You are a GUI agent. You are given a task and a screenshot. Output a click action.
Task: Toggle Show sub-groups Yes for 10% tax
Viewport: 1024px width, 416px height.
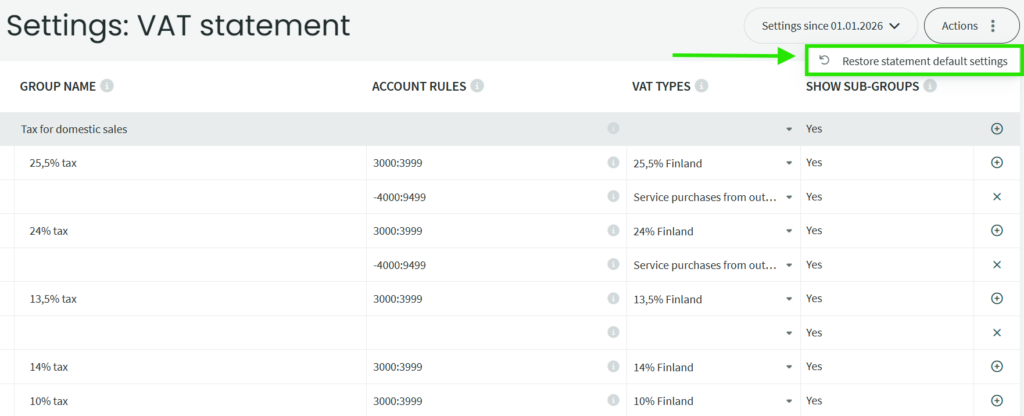814,401
